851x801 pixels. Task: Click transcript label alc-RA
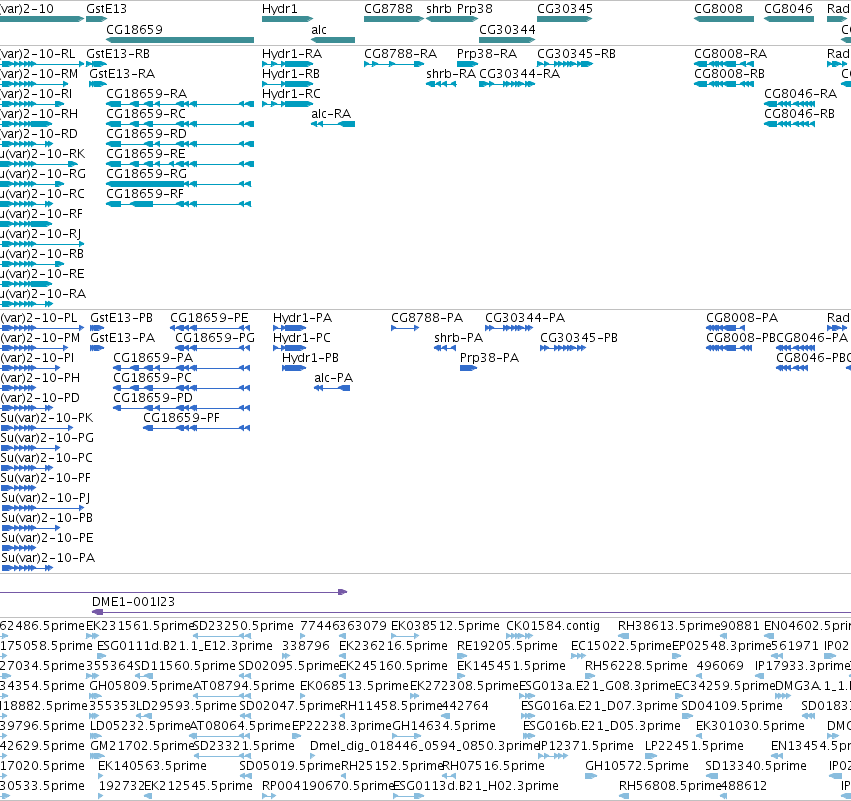[x=332, y=113]
